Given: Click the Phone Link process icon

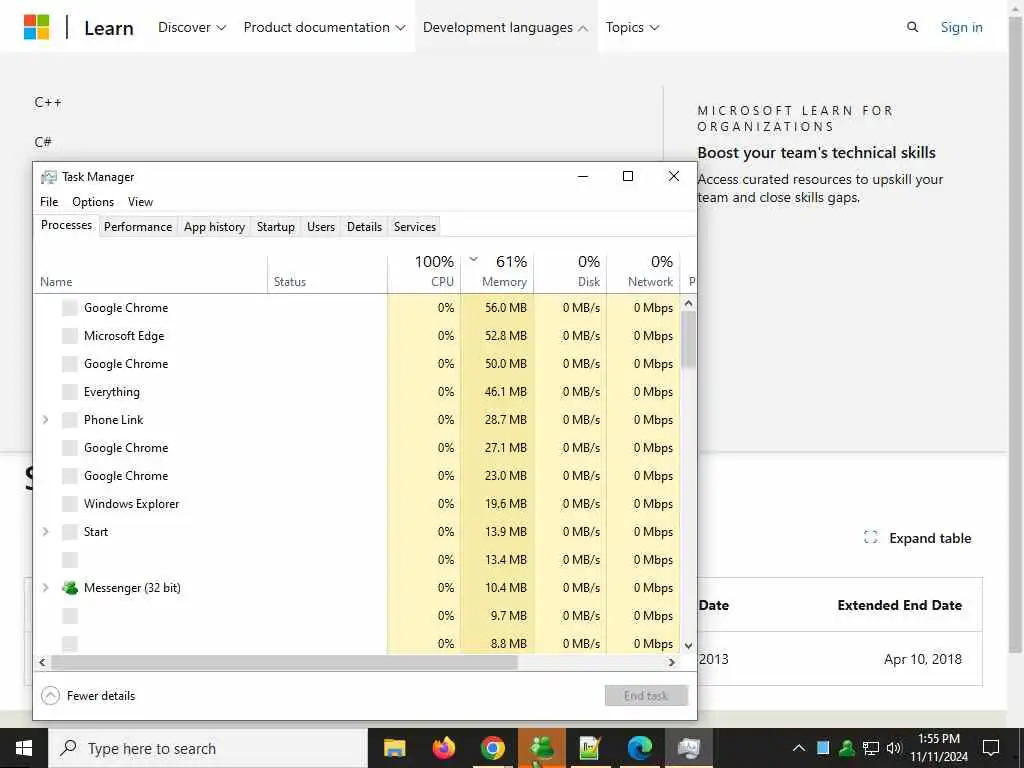Looking at the screenshot, I should pos(70,420).
